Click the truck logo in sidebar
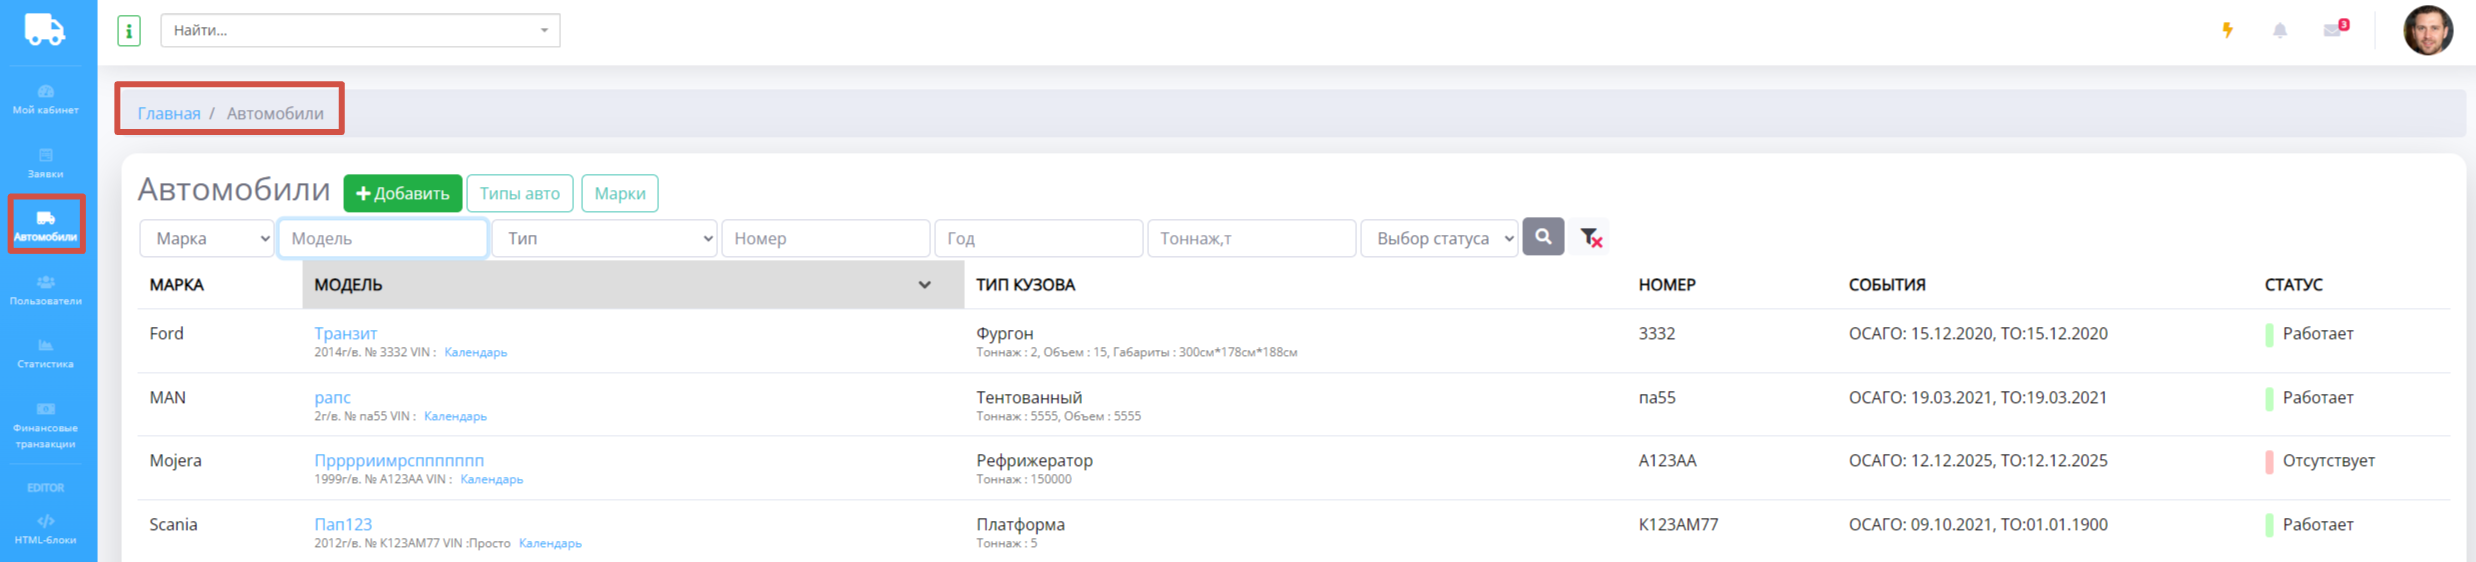This screenshot has height=562, width=2476. [45, 30]
